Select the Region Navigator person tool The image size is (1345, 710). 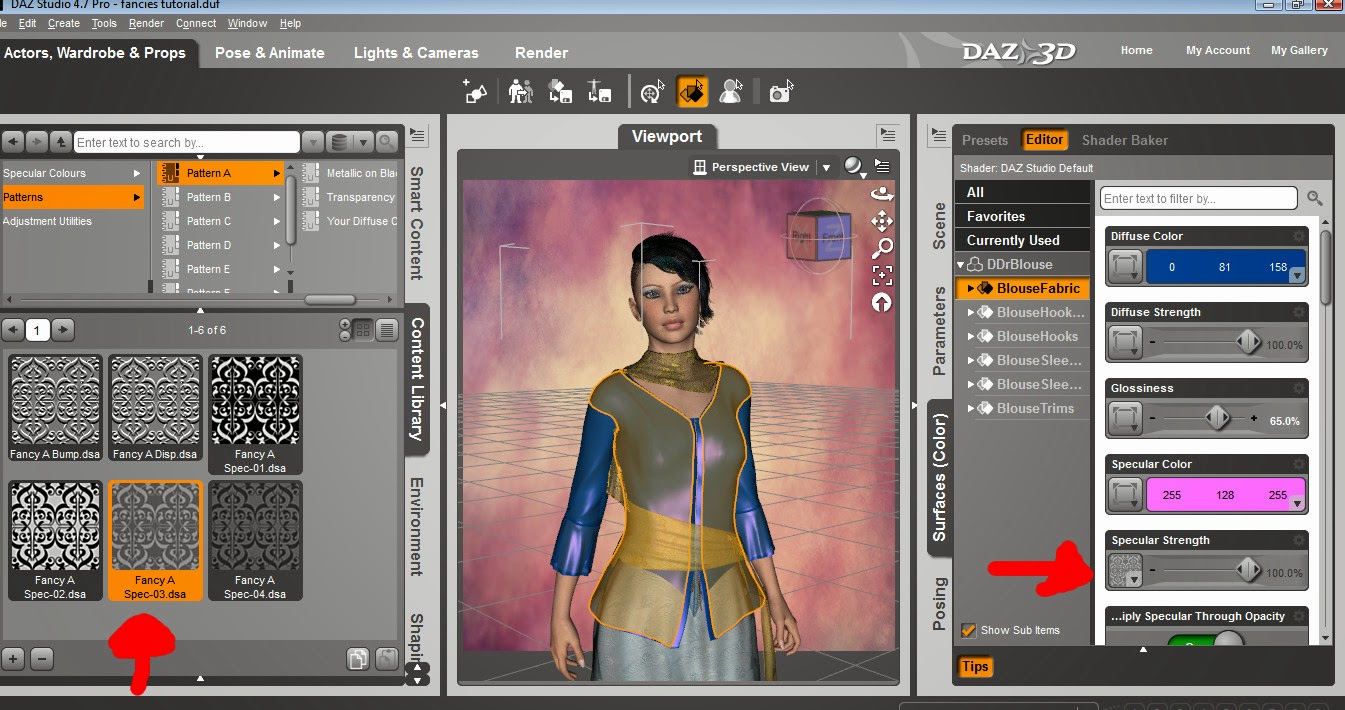[x=731, y=92]
